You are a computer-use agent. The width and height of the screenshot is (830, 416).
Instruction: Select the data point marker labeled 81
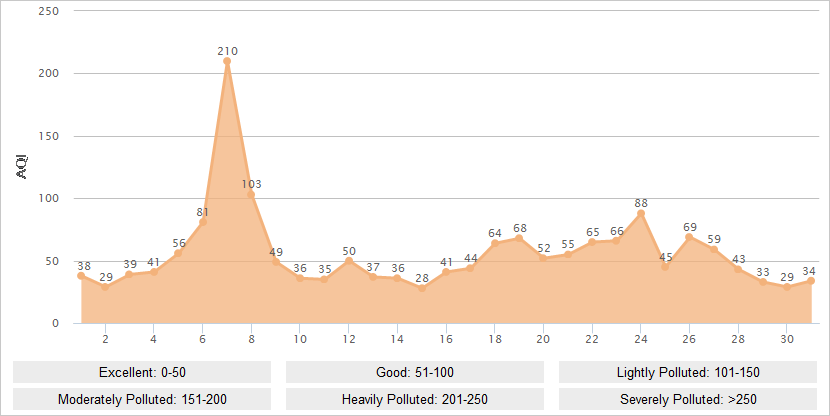coord(203,222)
